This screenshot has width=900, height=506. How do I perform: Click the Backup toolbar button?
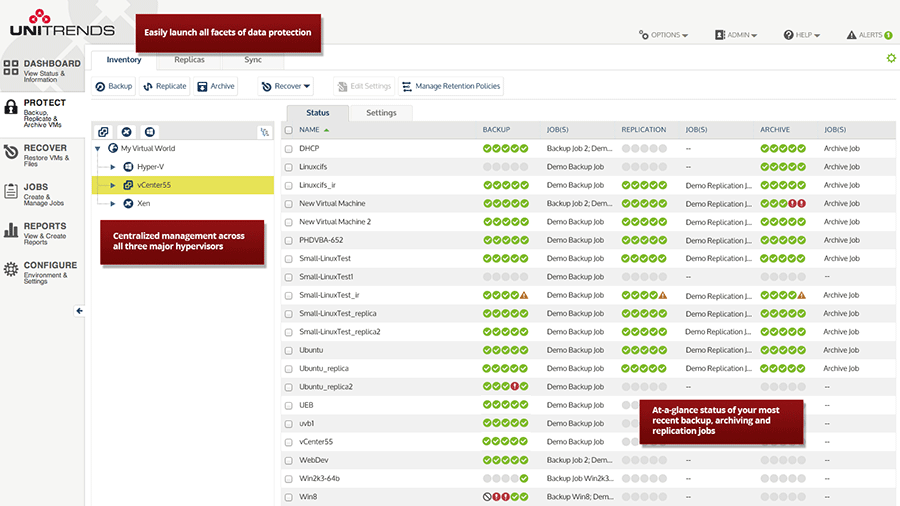[x=114, y=86]
